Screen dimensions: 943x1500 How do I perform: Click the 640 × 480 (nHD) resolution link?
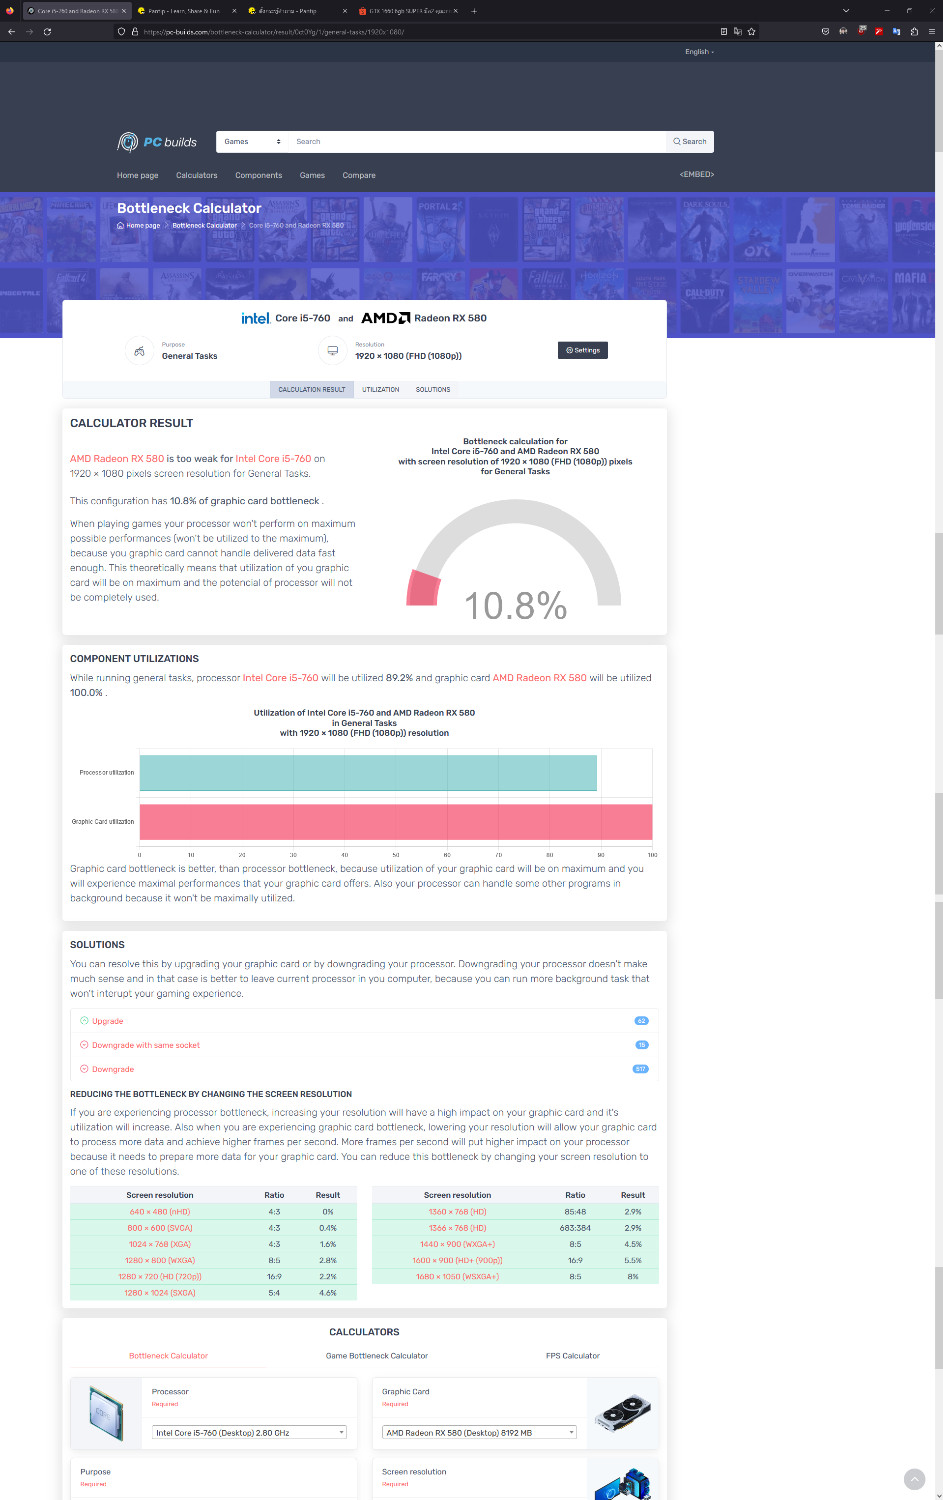160,1211
